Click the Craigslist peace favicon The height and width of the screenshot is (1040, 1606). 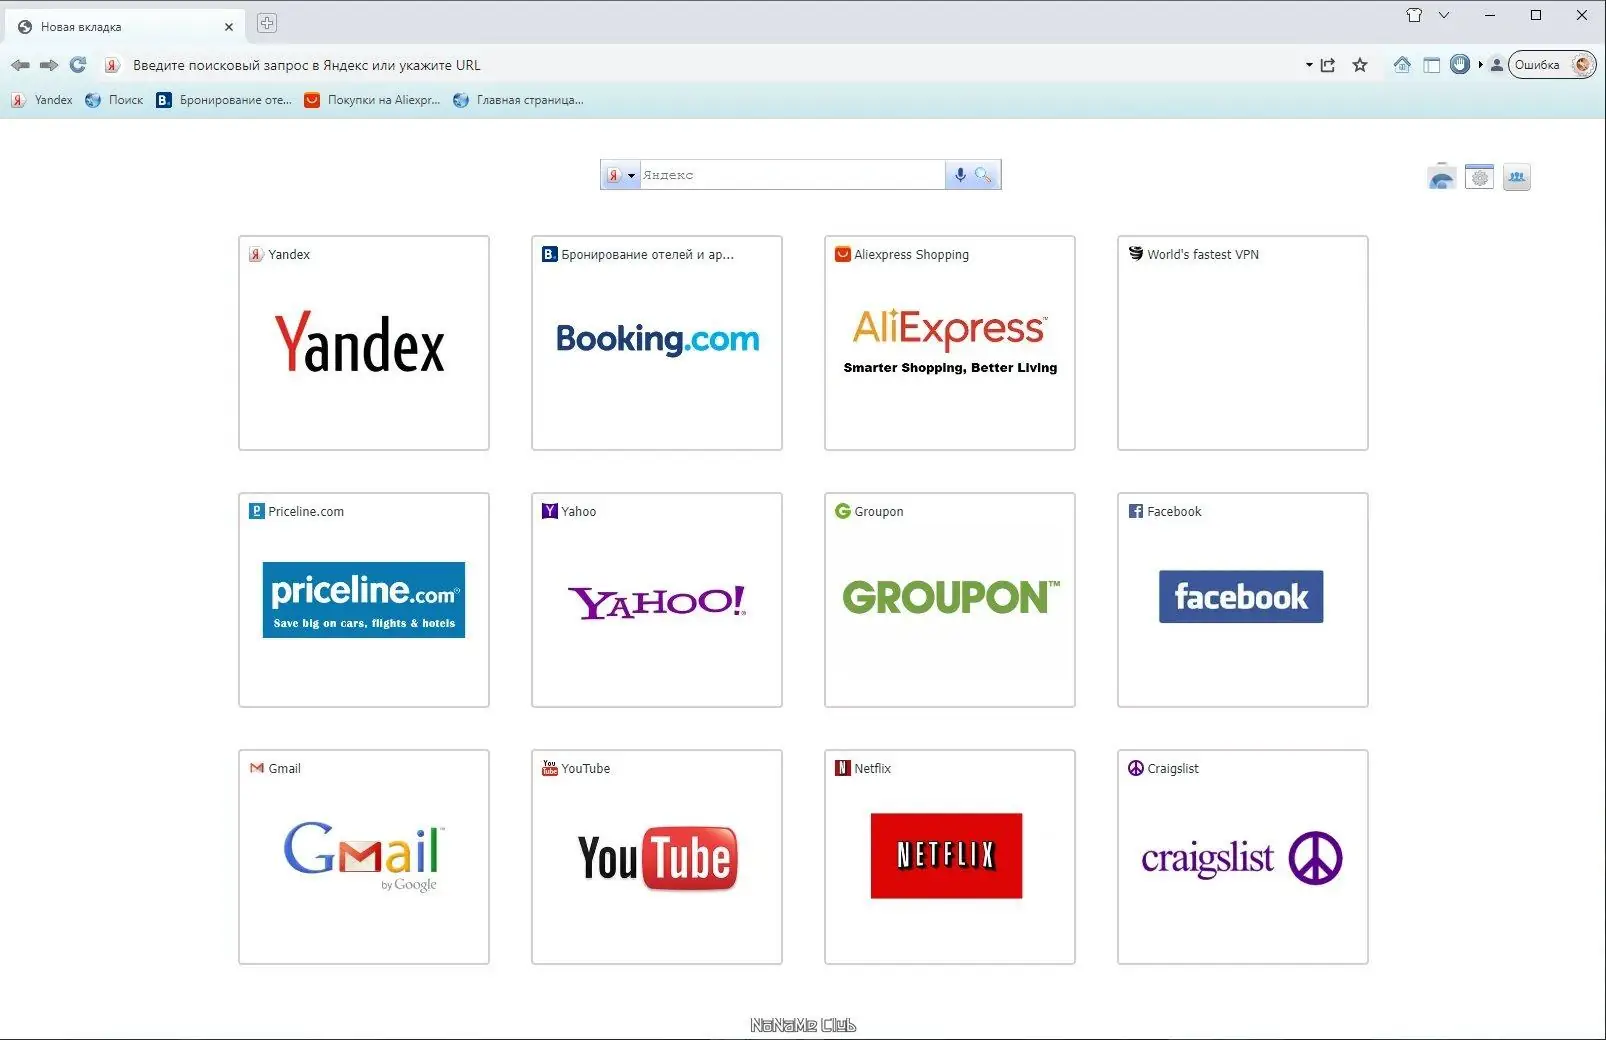pos(1136,768)
